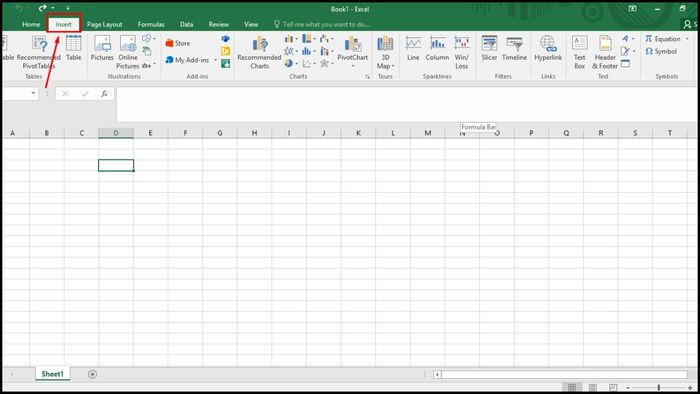The width and height of the screenshot is (700, 394).
Task: Insert a Surface or Radar chart
Action: (x=326, y=64)
